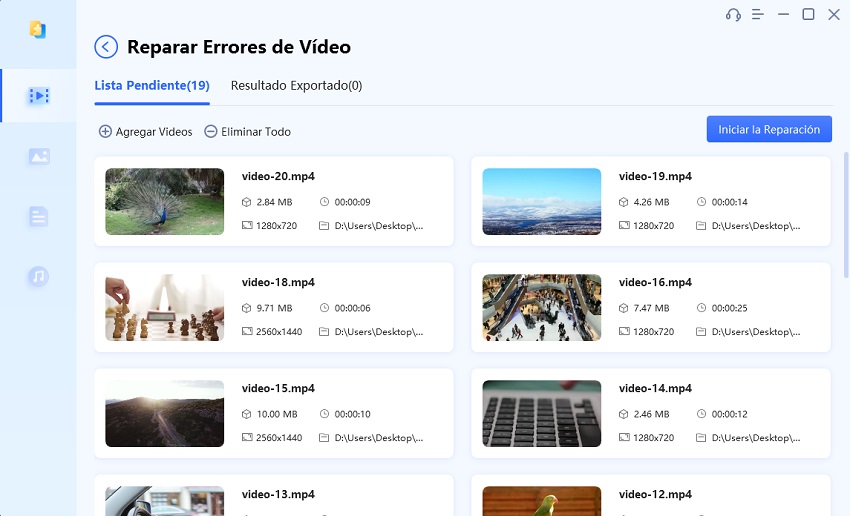Go back using the circled arrow icon
850x516 pixels.
[x=106, y=47]
